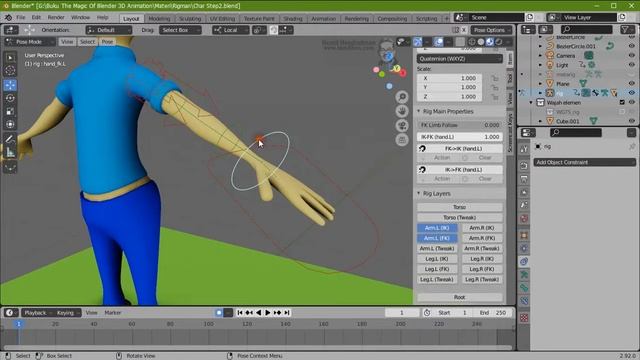Screen dimensions: 640x360
Task: Toggle the auto keying record button
Action: point(219,313)
